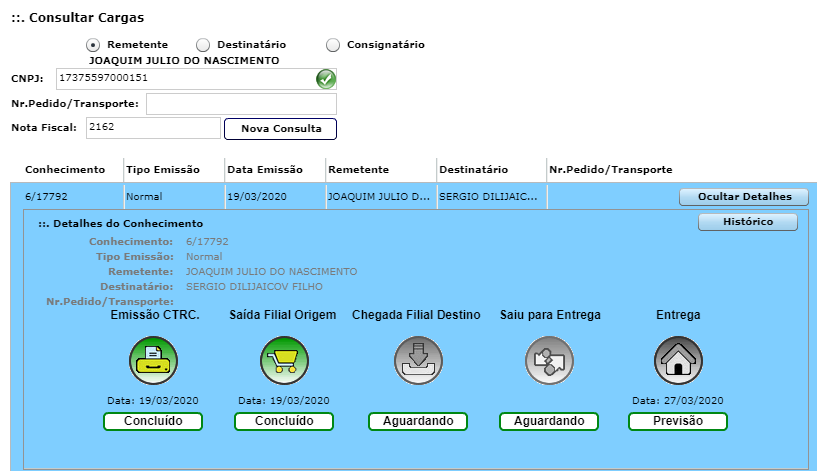Open the Histórico button
This screenshot has height=471, width=817.
pyautogui.click(x=748, y=222)
